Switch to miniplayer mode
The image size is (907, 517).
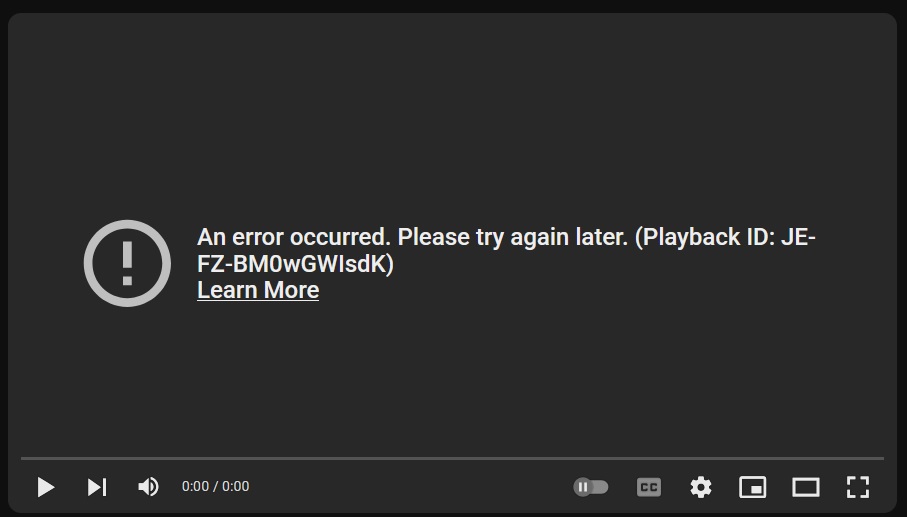click(753, 487)
